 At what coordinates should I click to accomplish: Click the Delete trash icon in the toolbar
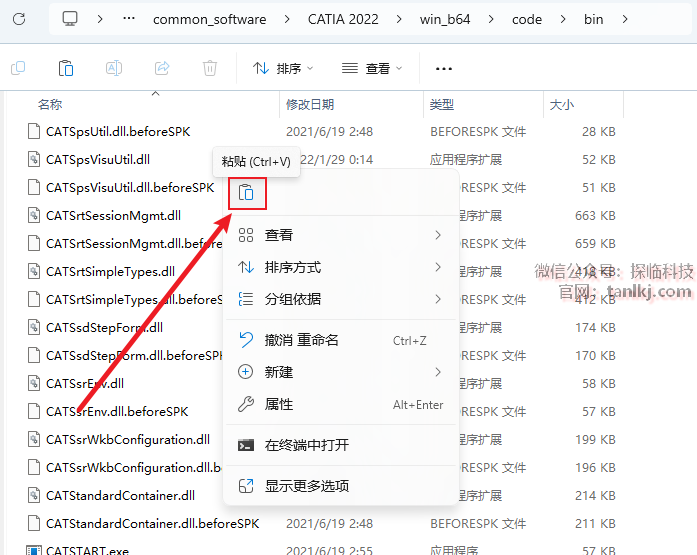(210, 68)
